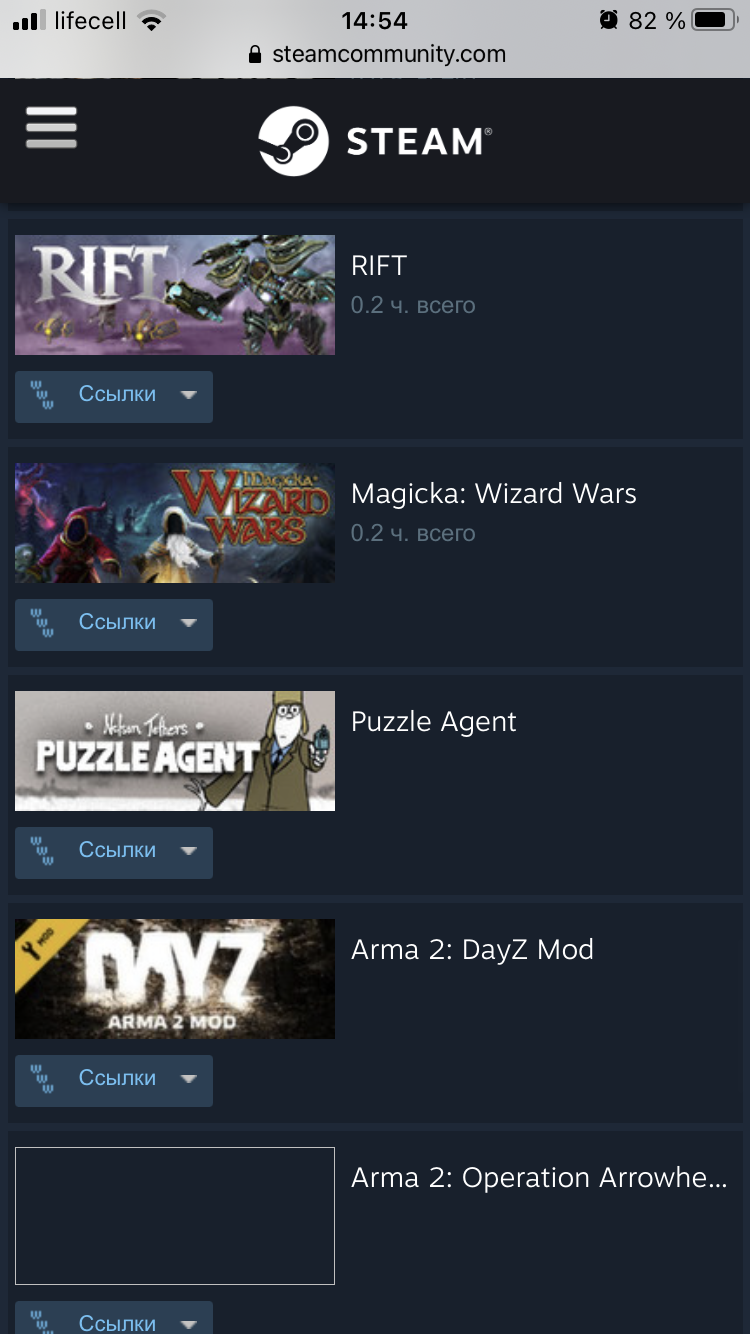Tap the links icon under Puzzle Agent
This screenshot has width=750, height=1334.
[42, 852]
